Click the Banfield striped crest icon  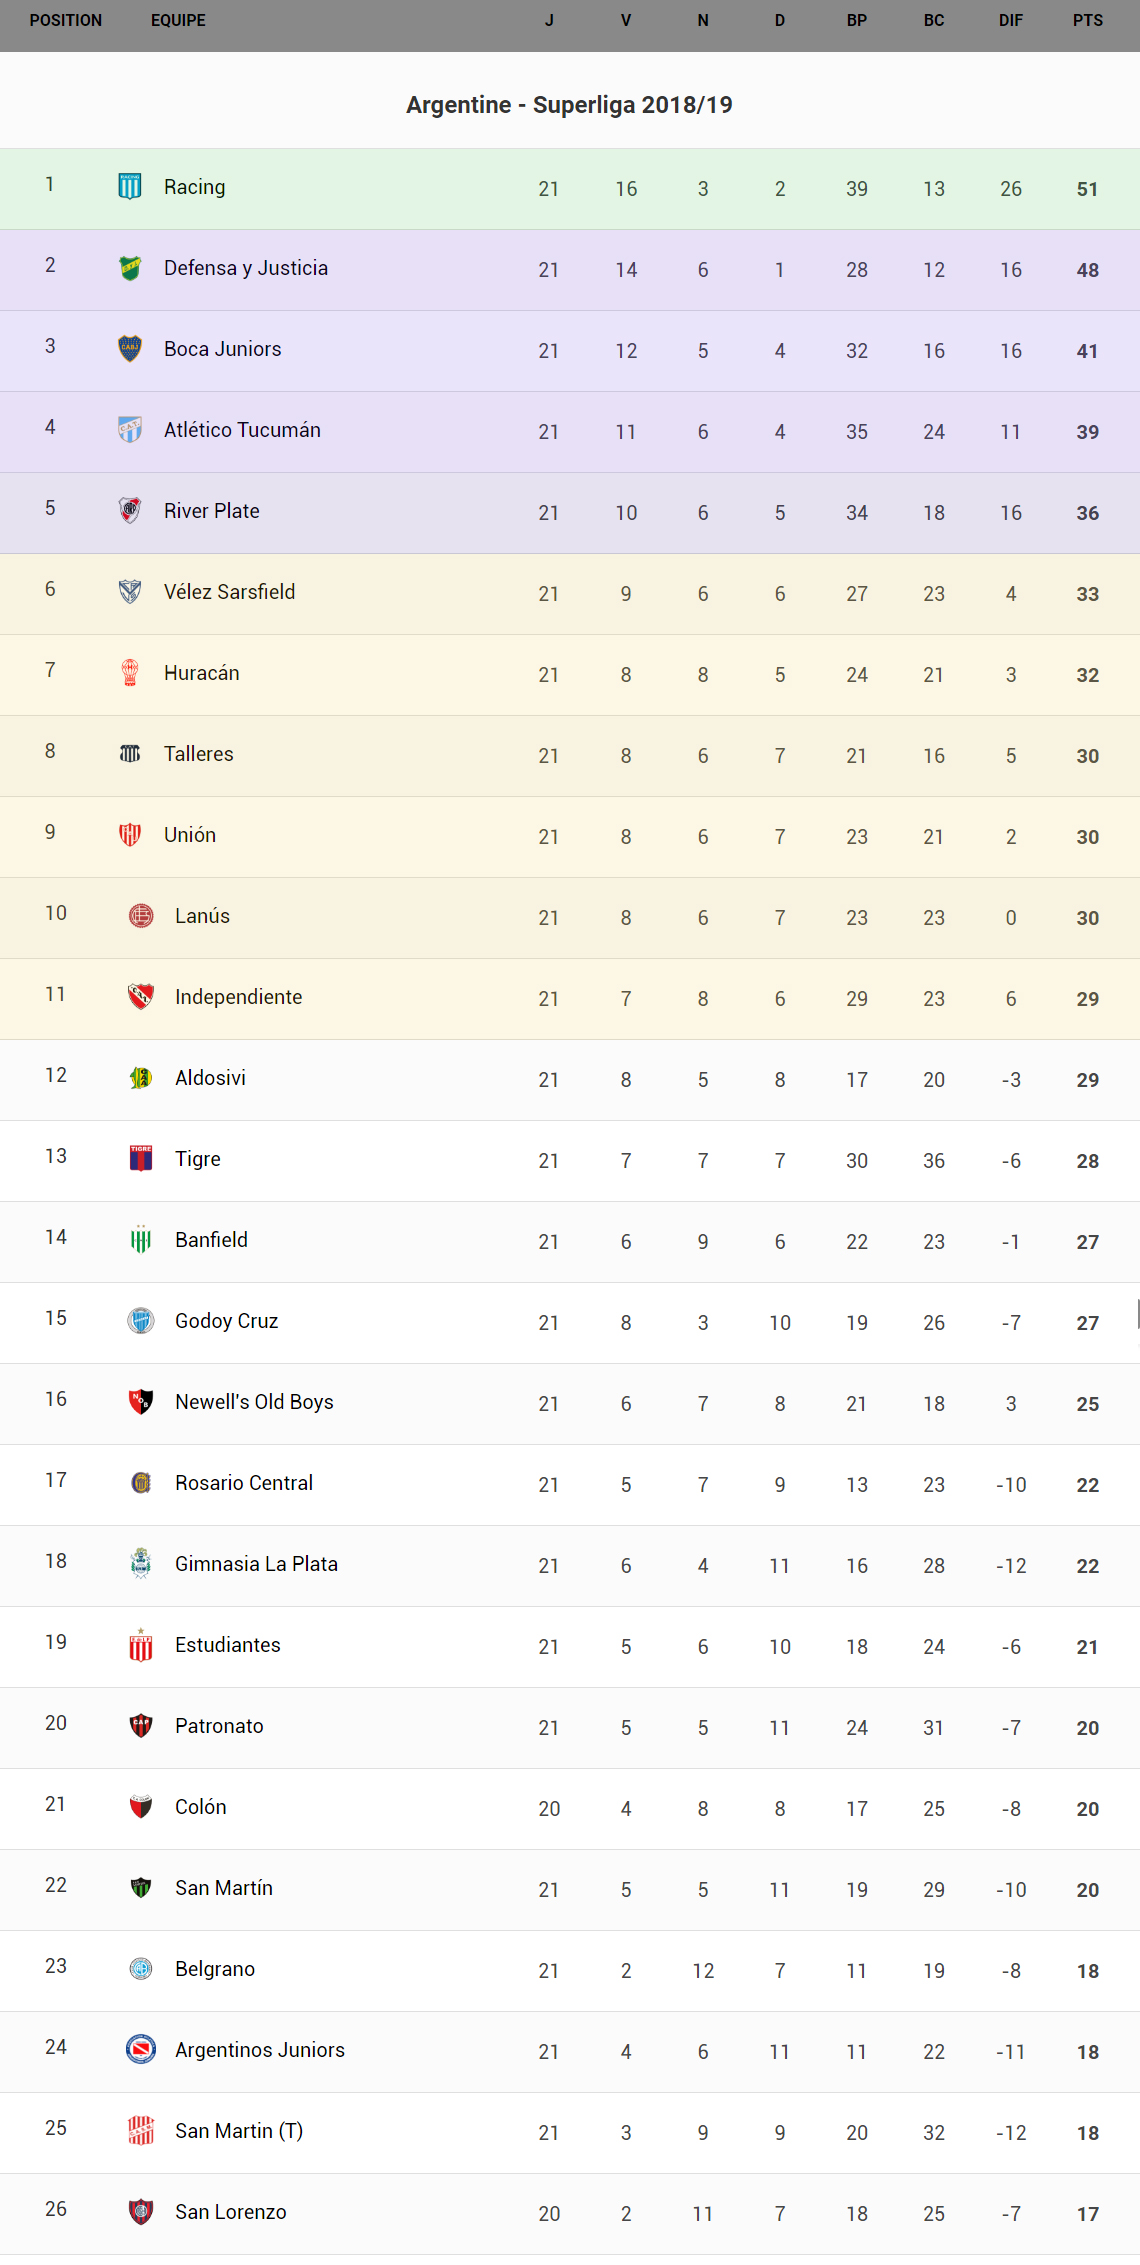tap(141, 1239)
